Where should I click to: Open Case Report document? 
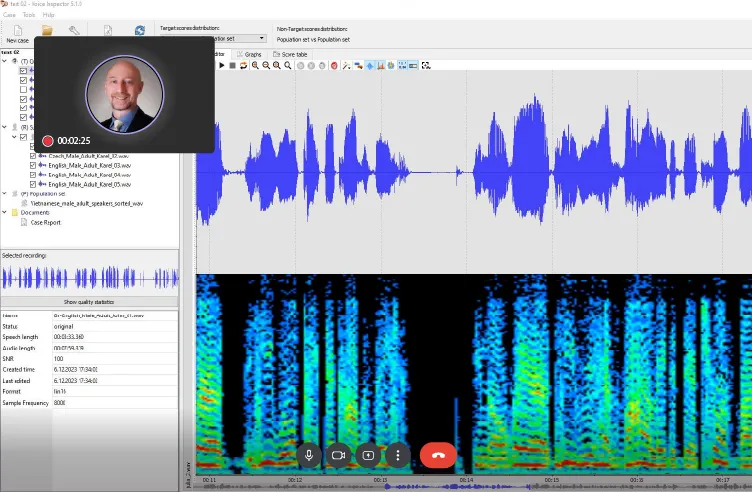pyautogui.click(x=46, y=222)
